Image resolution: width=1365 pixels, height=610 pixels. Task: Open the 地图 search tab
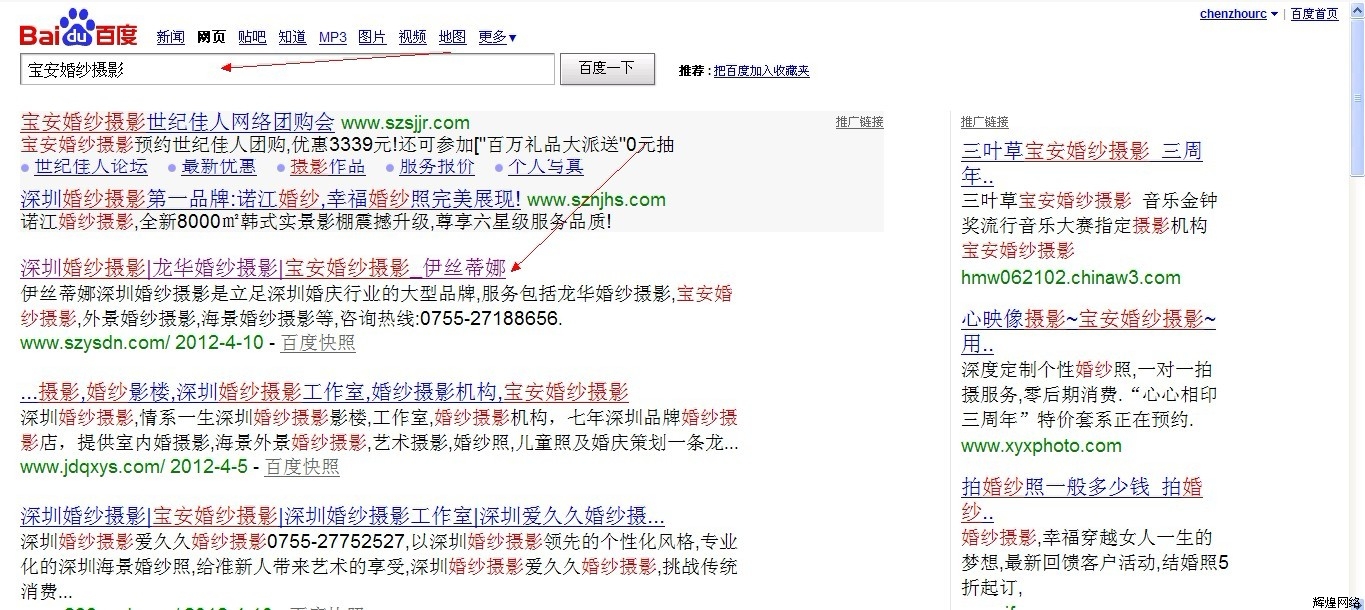[452, 37]
